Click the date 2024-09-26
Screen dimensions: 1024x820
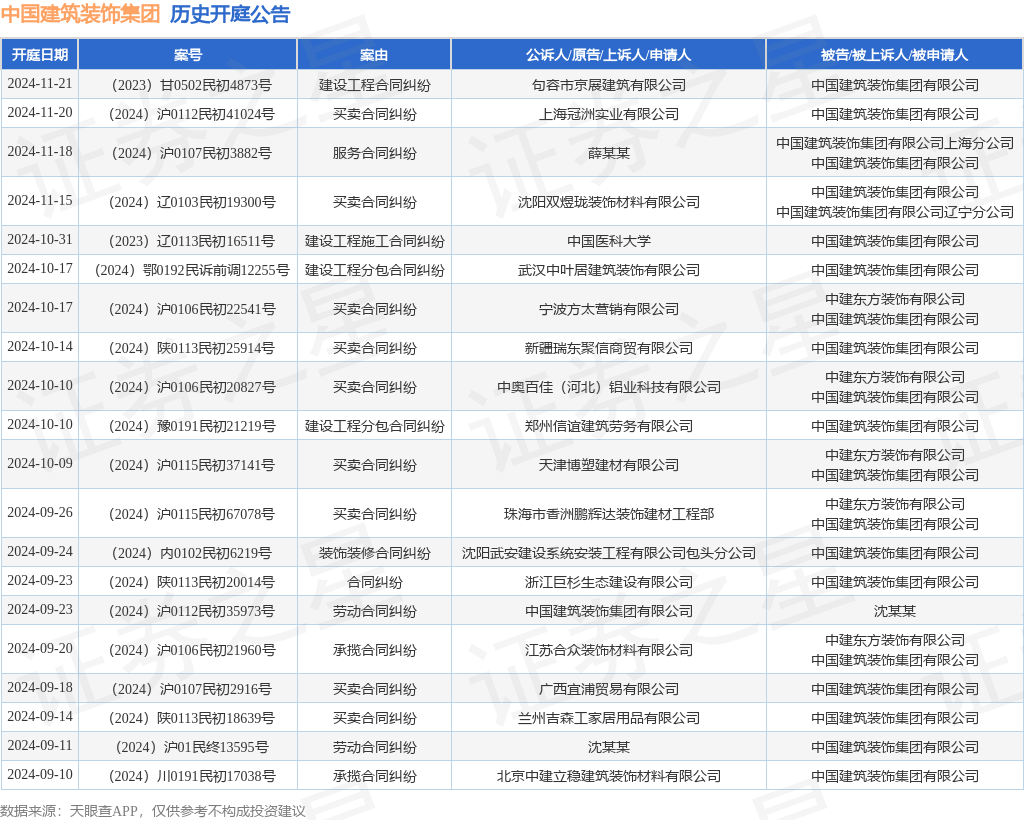40,512
